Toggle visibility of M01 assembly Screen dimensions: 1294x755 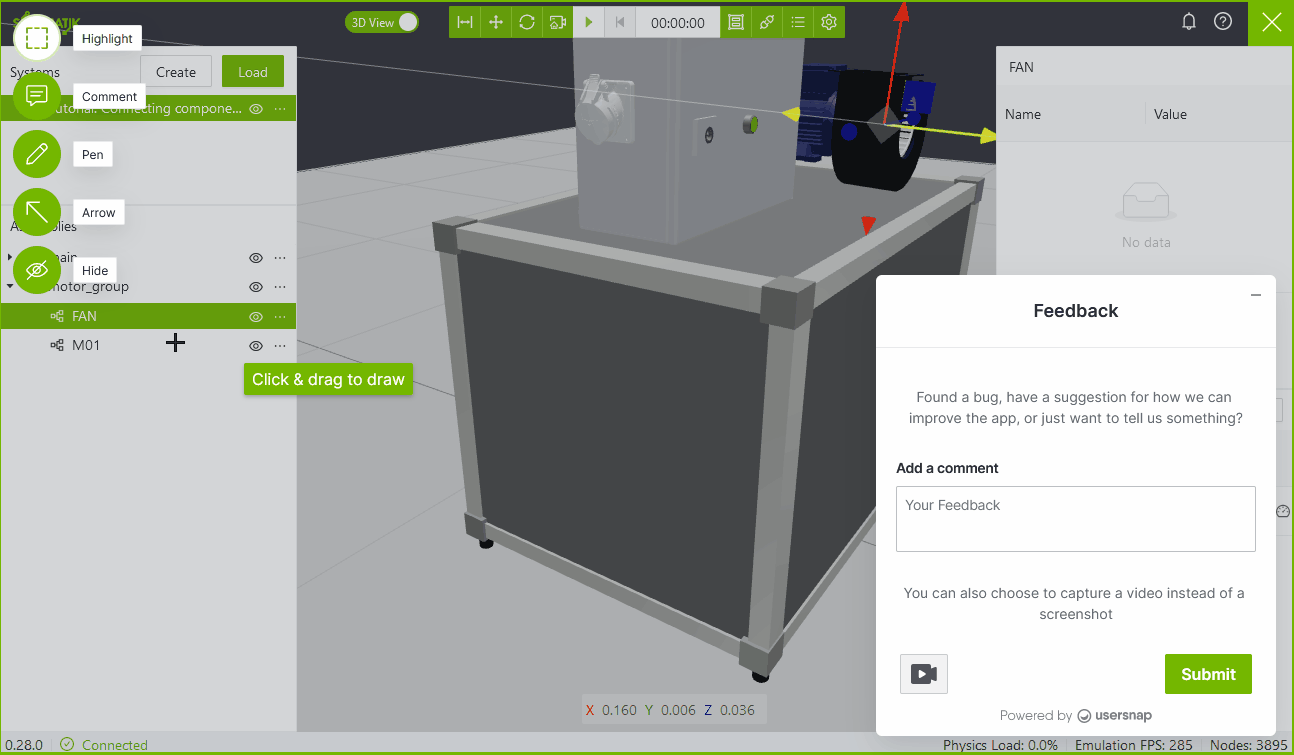[x=256, y=346]
